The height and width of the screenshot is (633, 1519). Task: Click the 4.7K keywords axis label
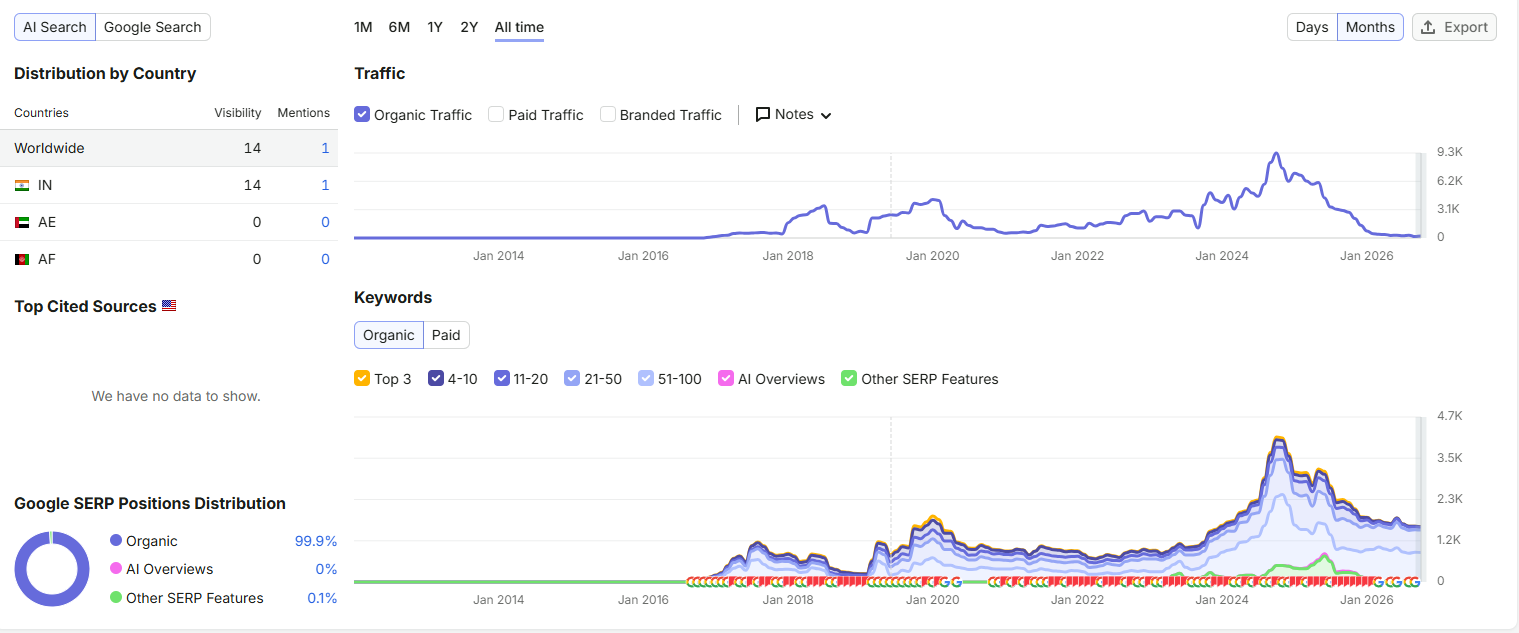click(x=1449, y=415)
